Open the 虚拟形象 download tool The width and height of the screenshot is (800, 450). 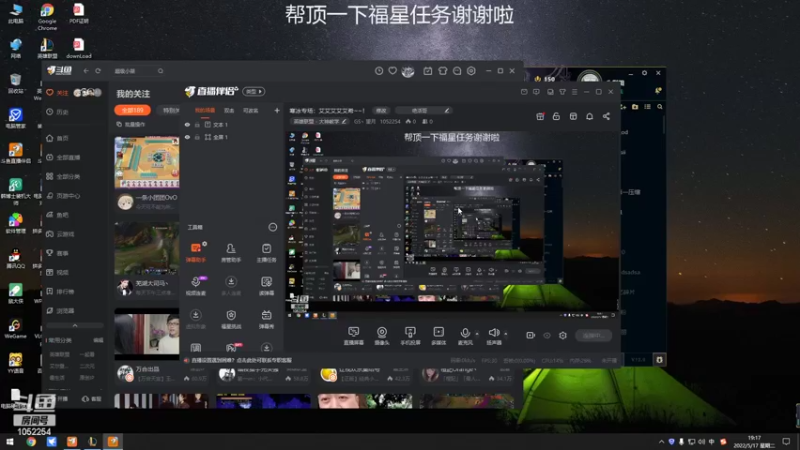tap(196, 319)
